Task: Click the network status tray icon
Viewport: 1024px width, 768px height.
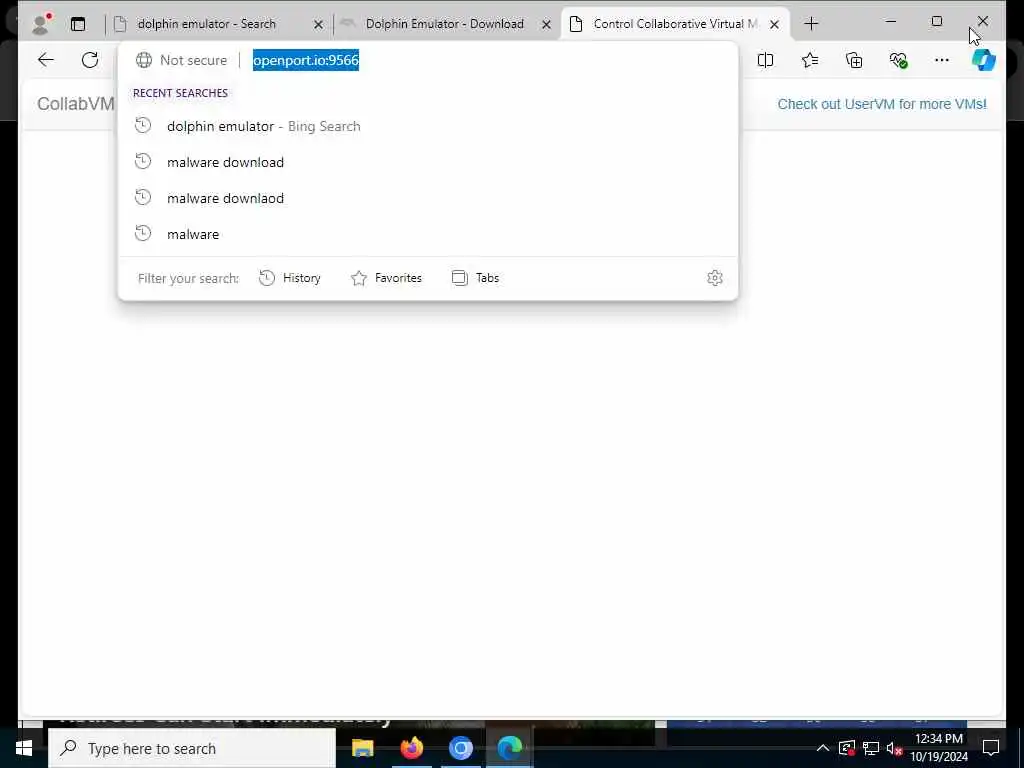Action: coord(871,748)
